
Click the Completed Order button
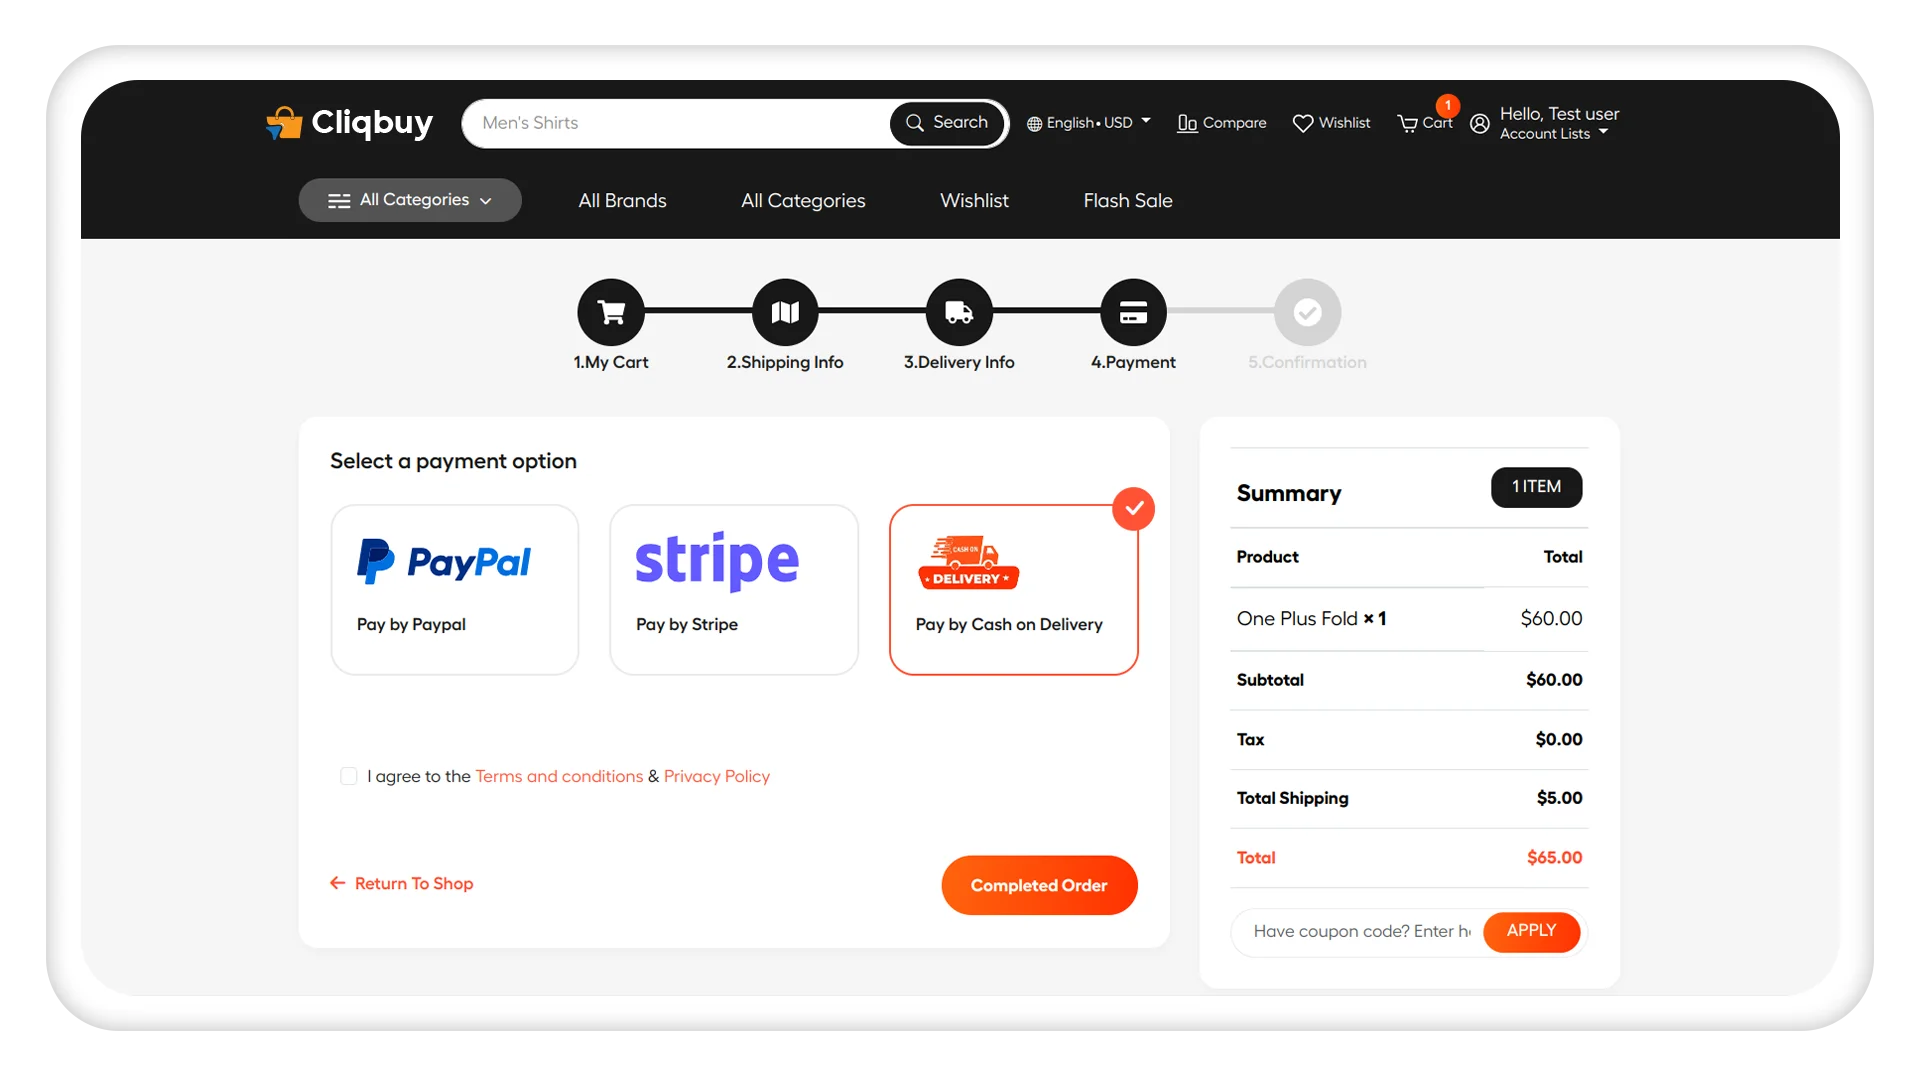tap(1038, 884)
